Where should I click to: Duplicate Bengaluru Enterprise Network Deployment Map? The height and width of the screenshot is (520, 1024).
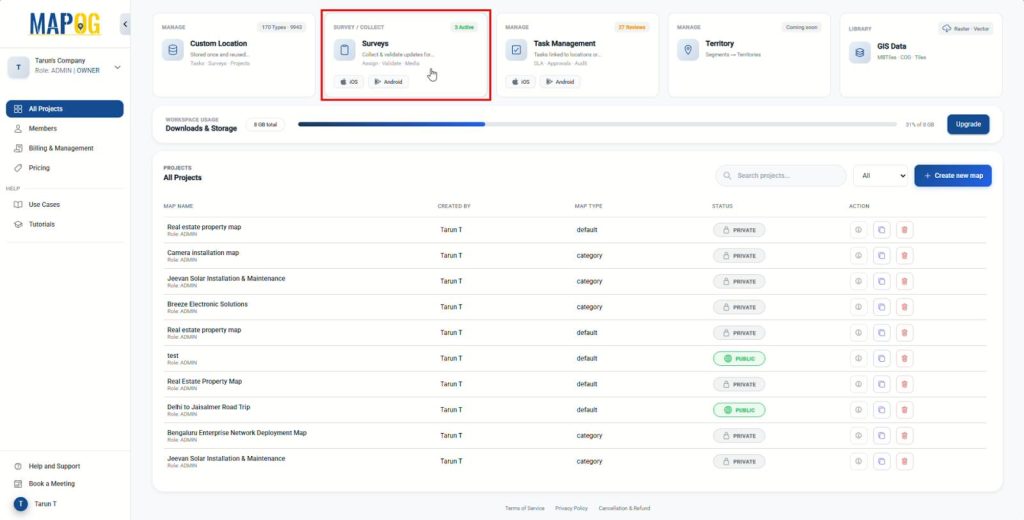pyautogui.click(x=881, y=436)
